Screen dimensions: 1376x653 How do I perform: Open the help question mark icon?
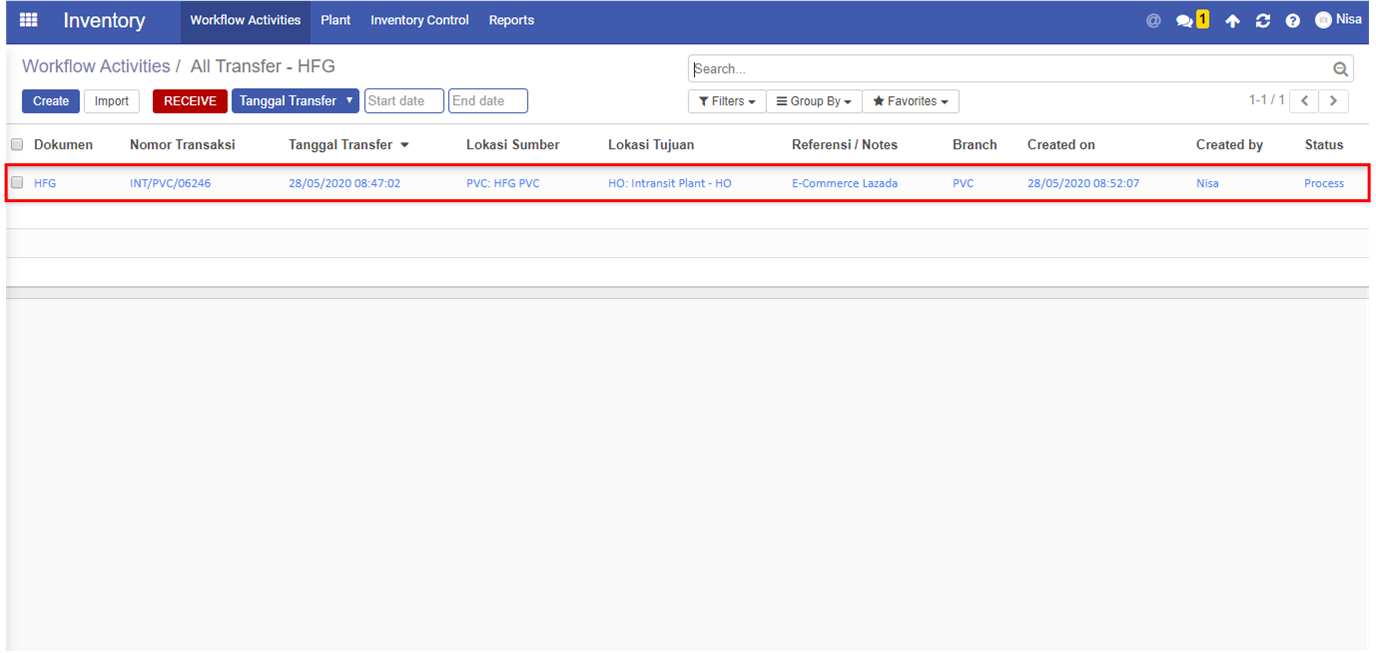pos(1293,21)
